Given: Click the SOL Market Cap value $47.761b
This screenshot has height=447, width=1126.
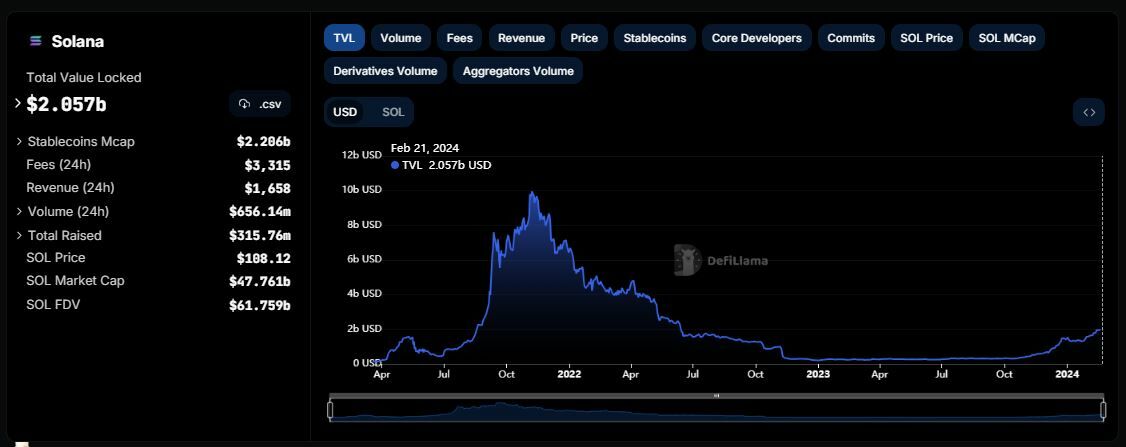Looking at the screenshot, I should (x=260, y=281).
